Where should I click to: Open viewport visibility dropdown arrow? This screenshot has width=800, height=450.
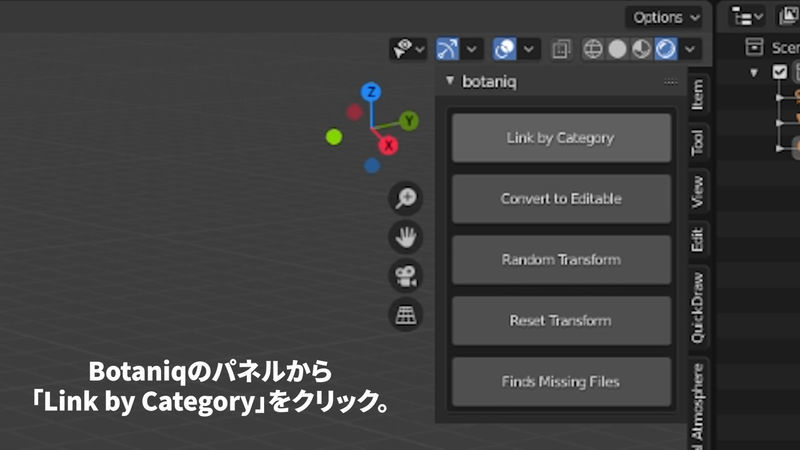[420, 49]
